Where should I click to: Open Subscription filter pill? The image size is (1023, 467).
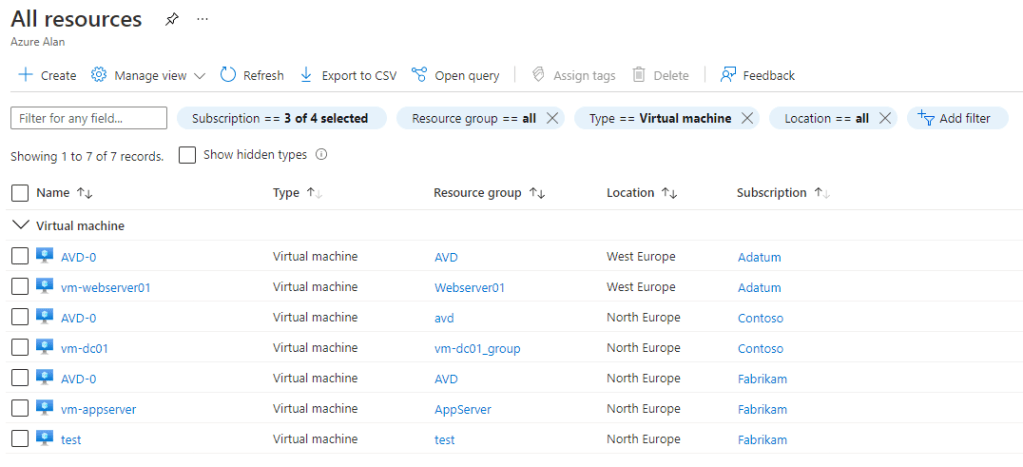[280, 118]
